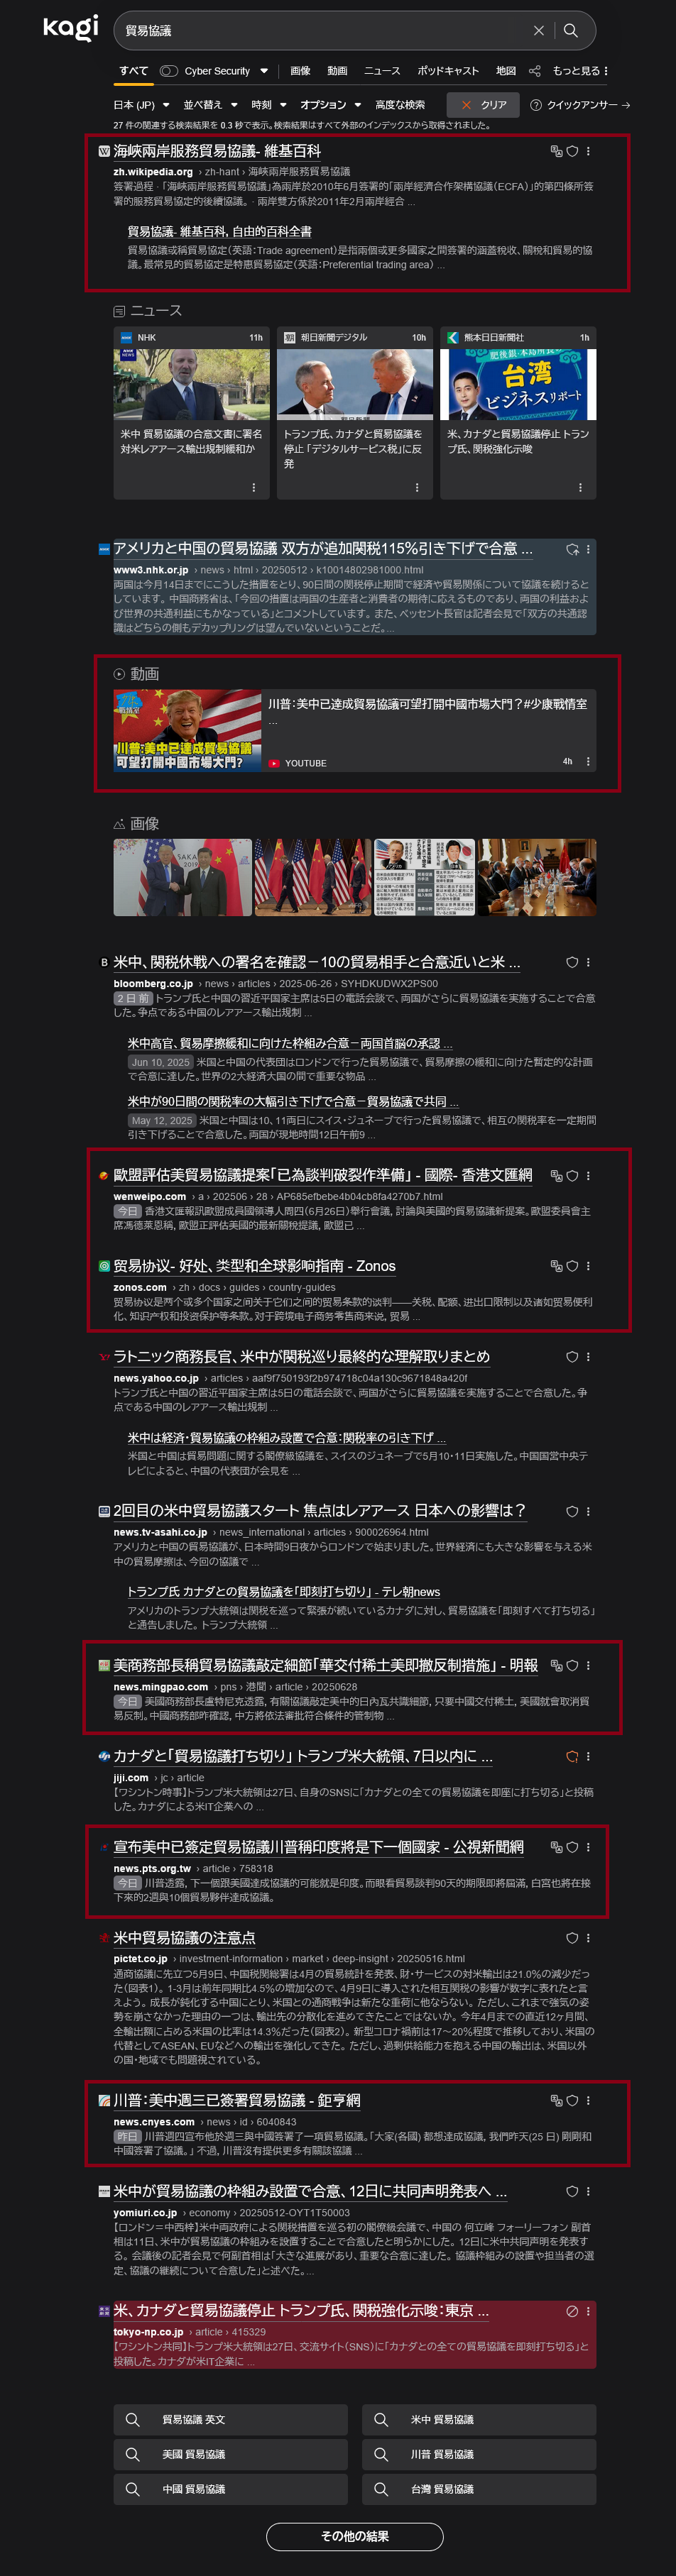Click the shield icon on Wikipedia result
Image resolution: width=676 pixels, height=2576 pixels.
click(x=573, y=151)
